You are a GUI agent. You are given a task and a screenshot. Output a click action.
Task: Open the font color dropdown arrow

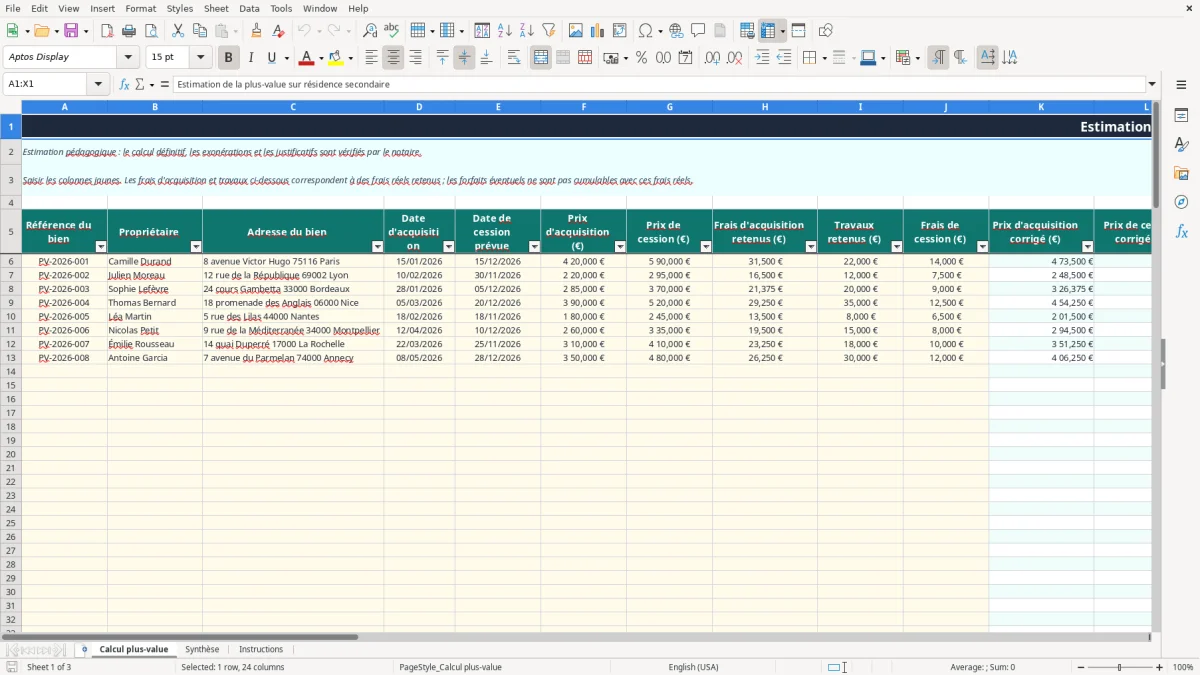(321, 58)
